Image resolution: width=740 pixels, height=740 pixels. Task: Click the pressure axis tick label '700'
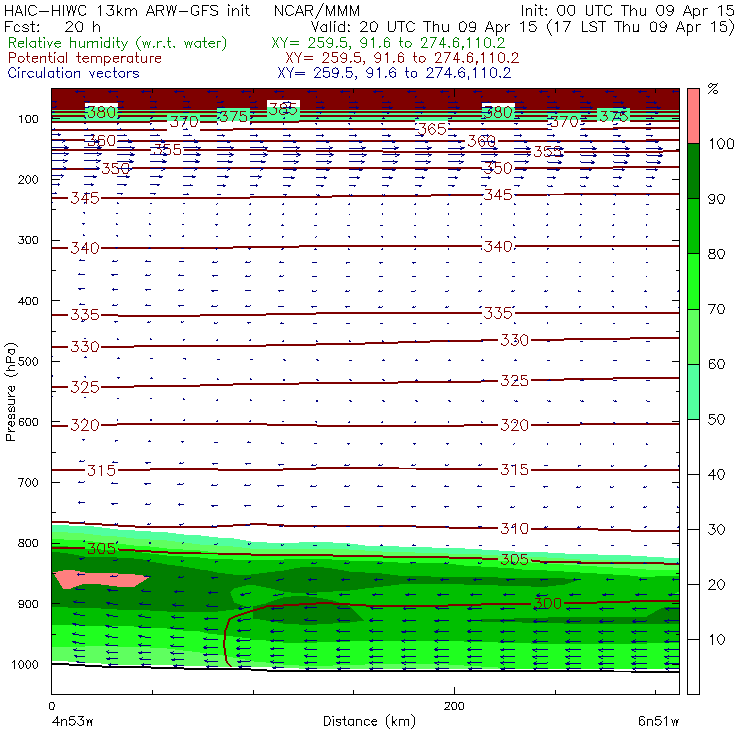pos(28,483)
